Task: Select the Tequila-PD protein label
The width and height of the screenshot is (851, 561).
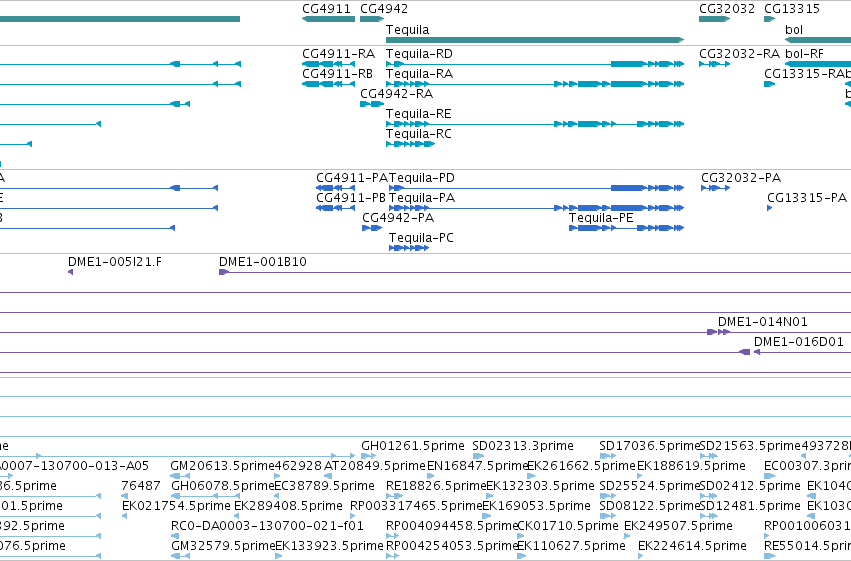Action: point(422,178)
